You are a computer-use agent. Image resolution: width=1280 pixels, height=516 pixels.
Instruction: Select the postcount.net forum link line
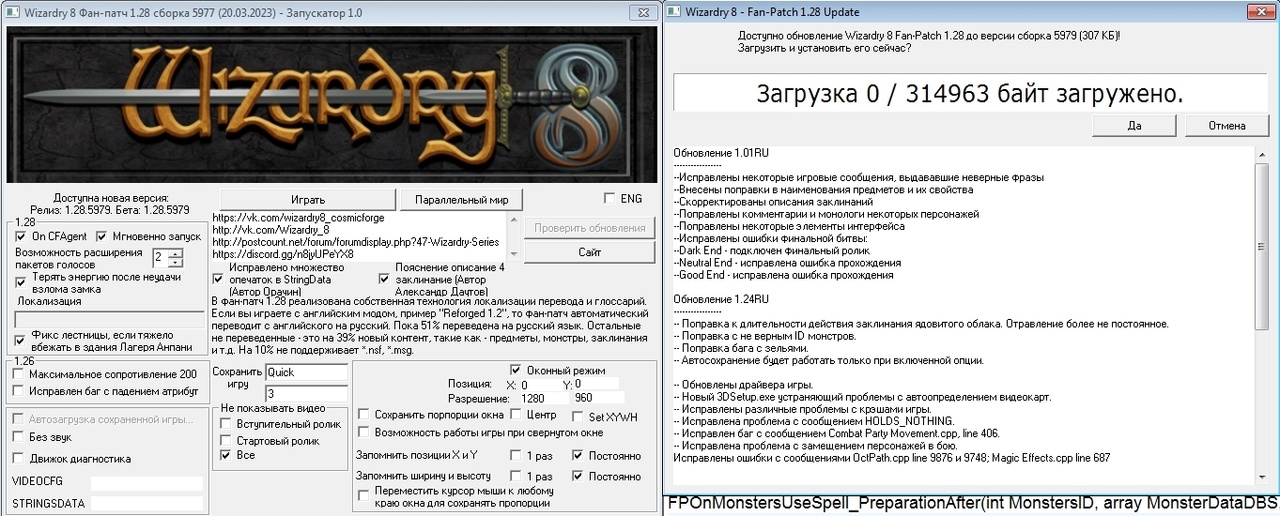355,241
